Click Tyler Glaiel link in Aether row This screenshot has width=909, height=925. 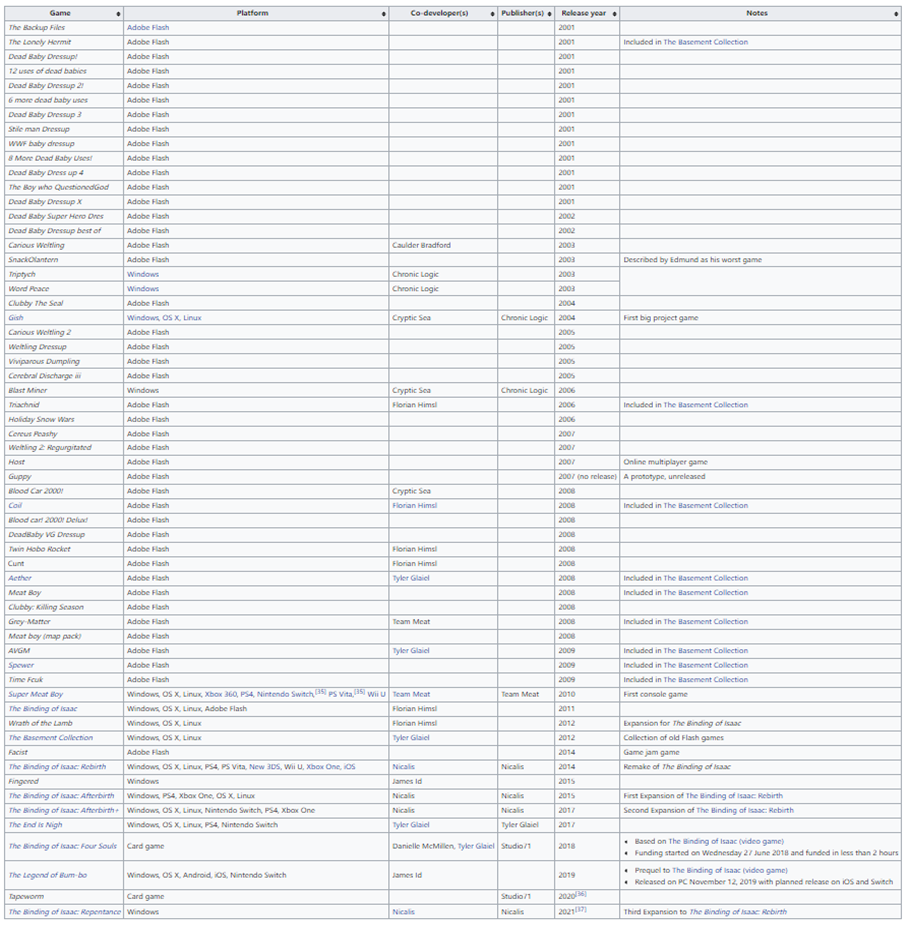click(x=411, y=578)
